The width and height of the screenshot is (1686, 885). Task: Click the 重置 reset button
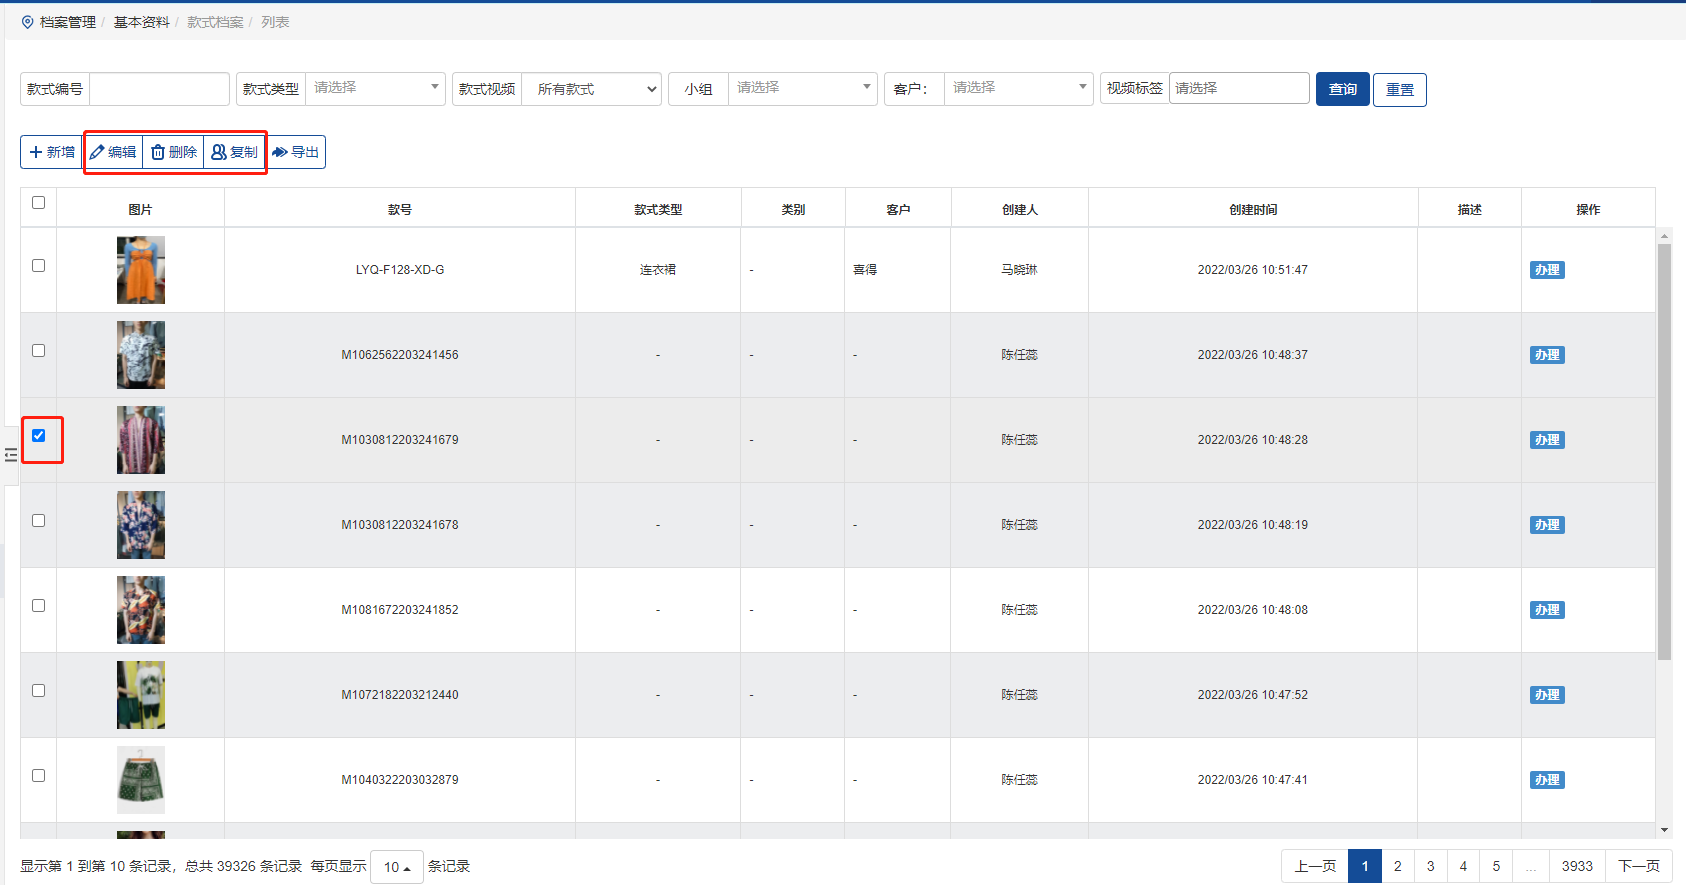[1399, 90]
